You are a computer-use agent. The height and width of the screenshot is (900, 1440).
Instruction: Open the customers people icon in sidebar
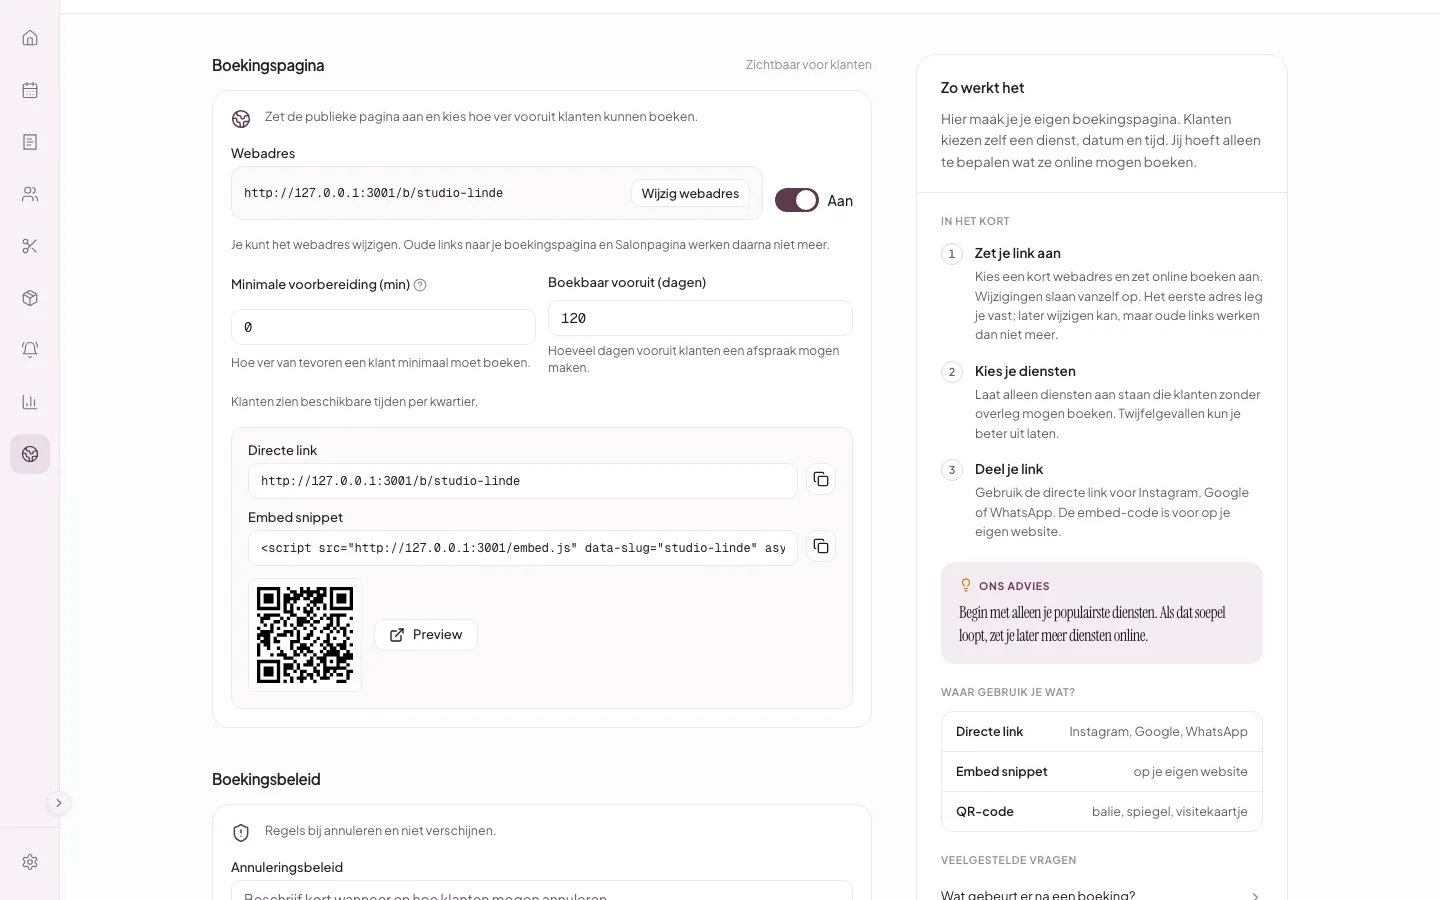[30, 194]
